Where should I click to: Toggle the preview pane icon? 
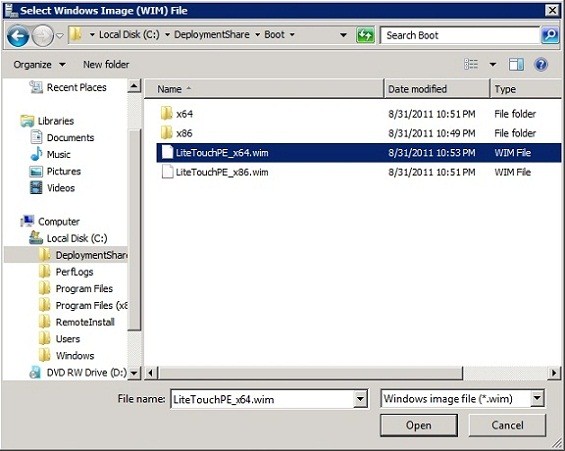[516, 65]
